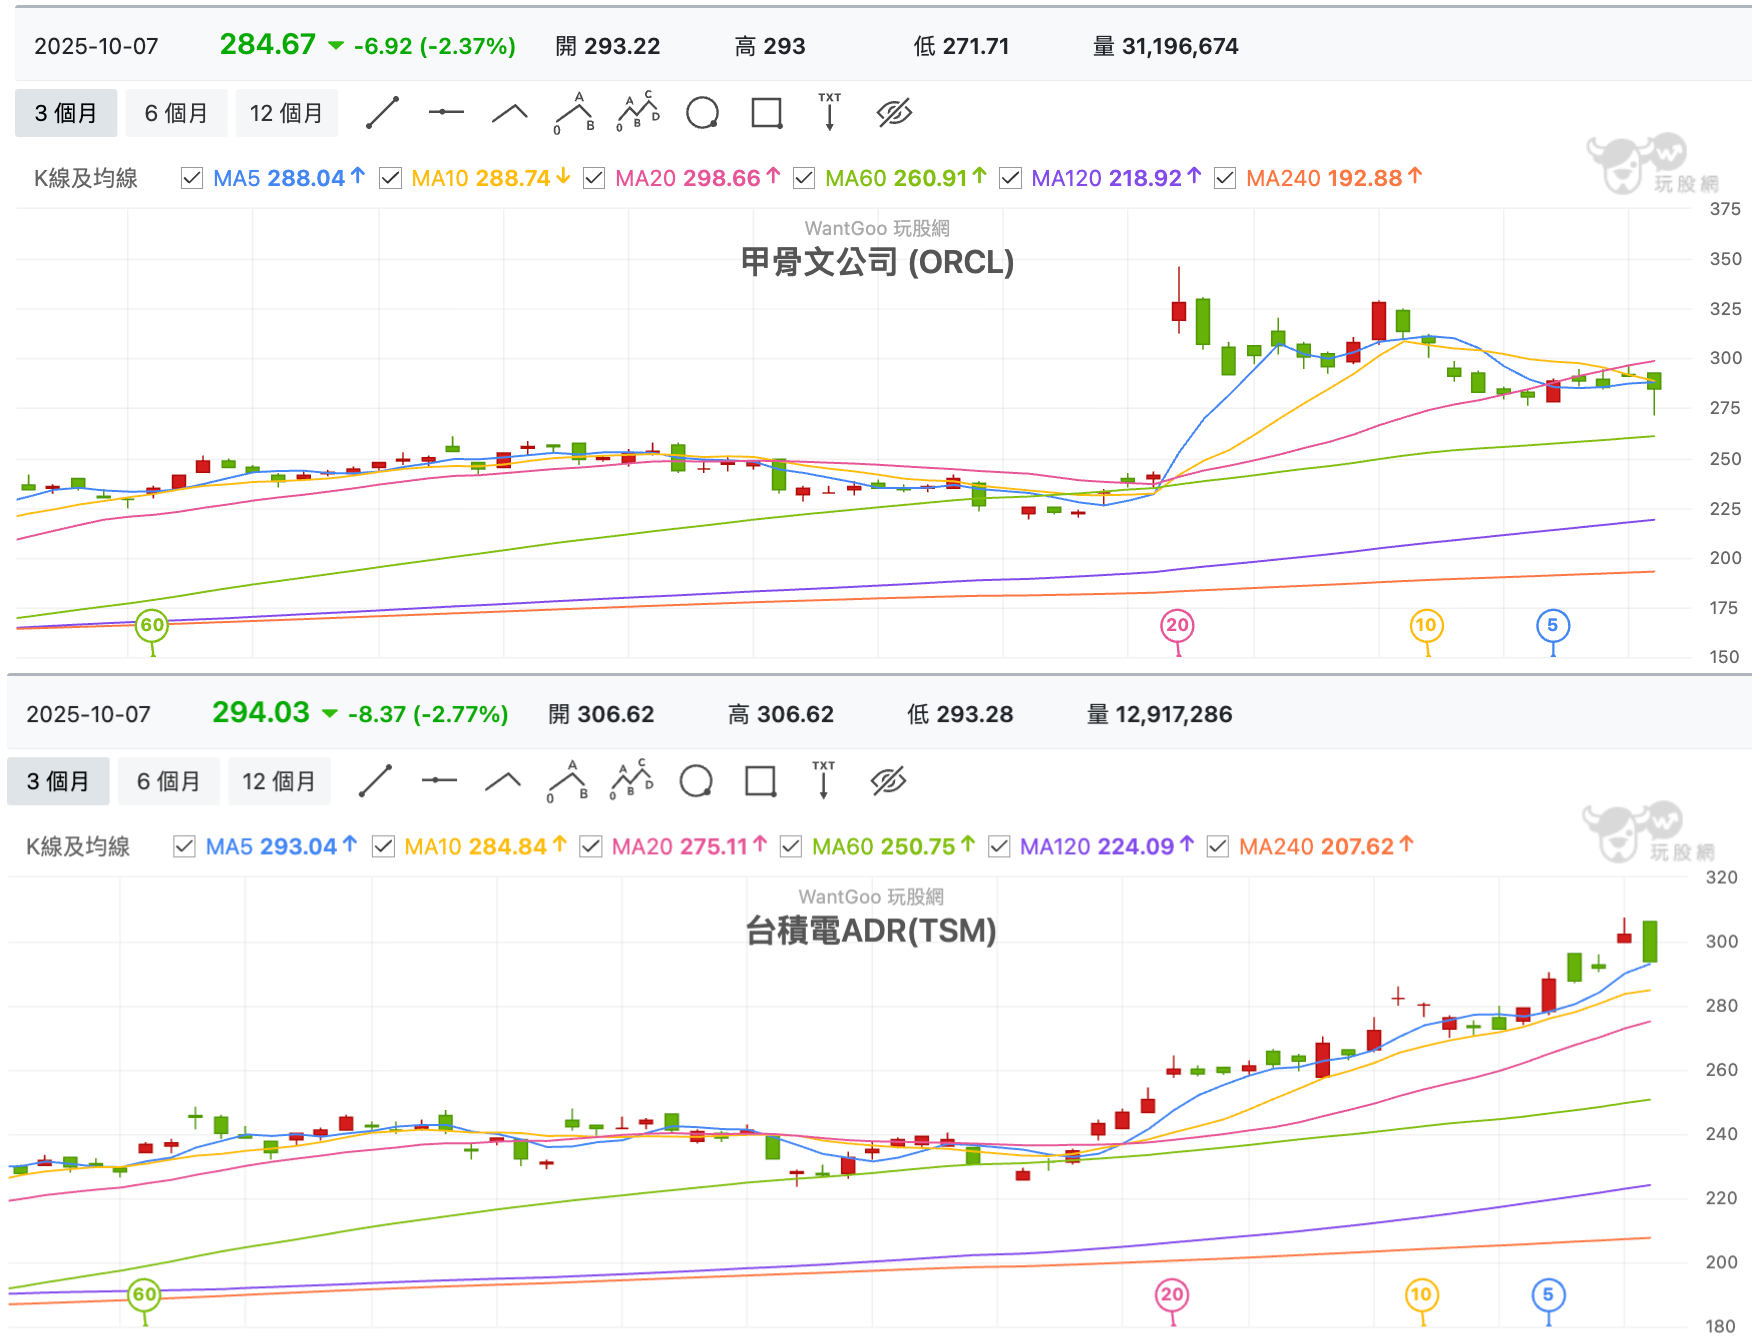
Task: Select the circle drawing tool in ORCL chart
Action: (702, 113)
